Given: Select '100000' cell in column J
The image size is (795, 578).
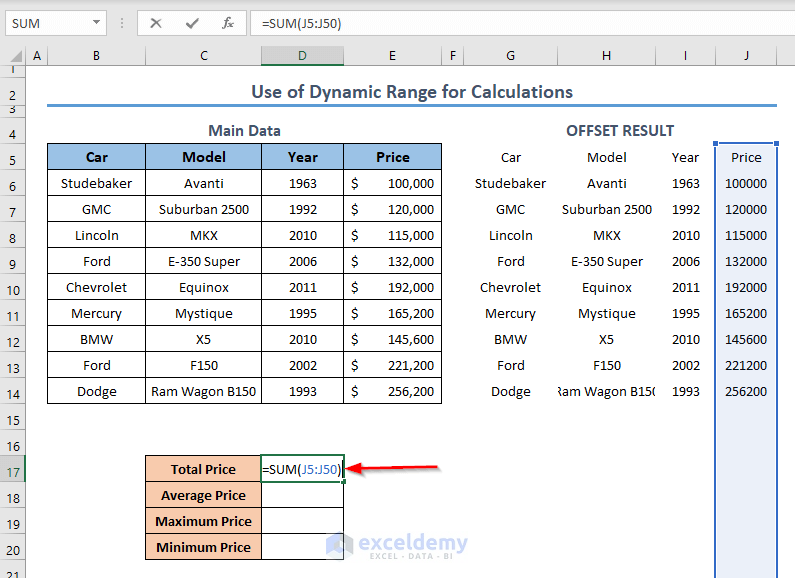Looking at the screenshot, I should point(746,184).
